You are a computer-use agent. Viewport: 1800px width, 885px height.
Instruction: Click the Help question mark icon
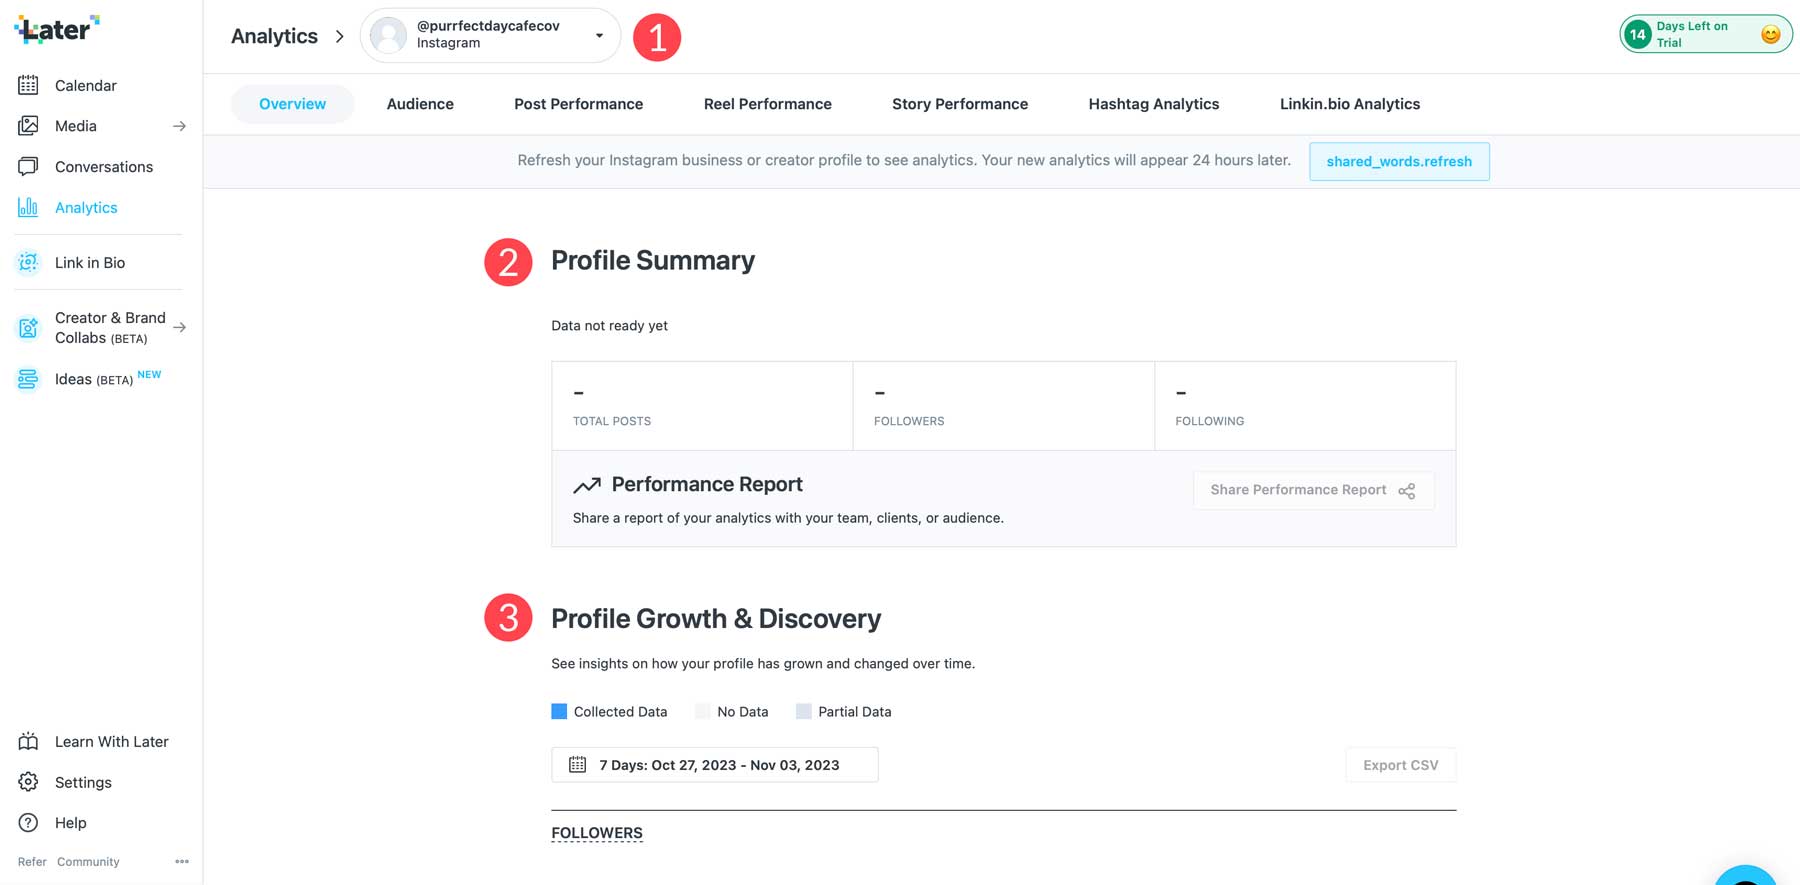pos(28,823)
